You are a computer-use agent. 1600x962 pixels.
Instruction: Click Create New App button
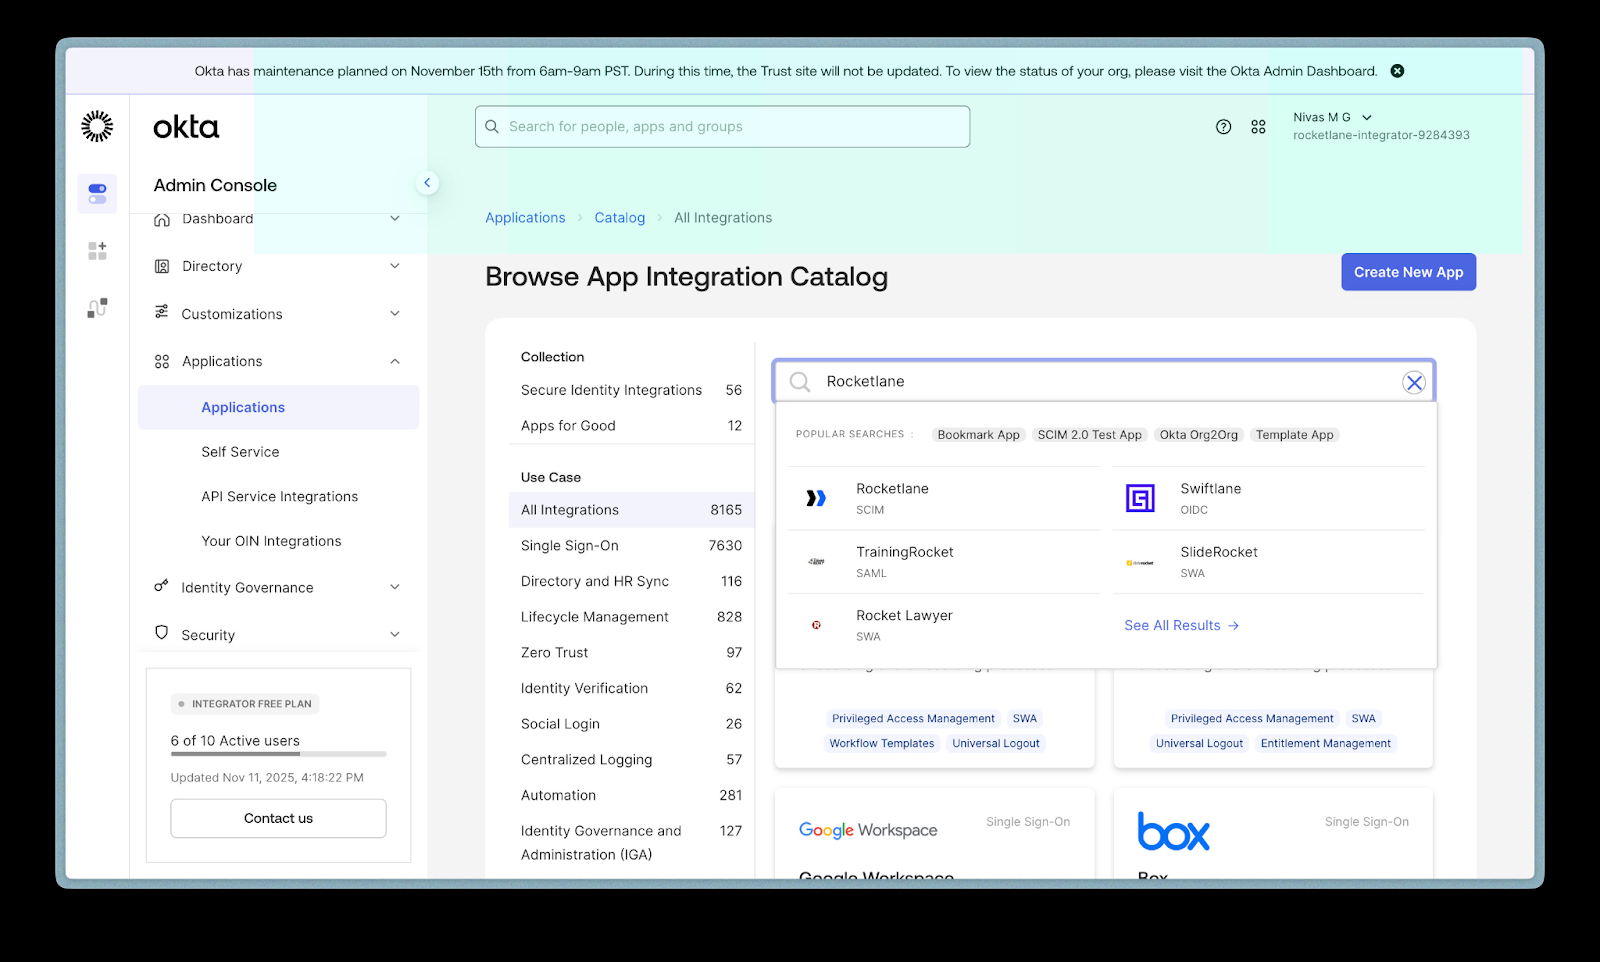tap(1408, 272)
